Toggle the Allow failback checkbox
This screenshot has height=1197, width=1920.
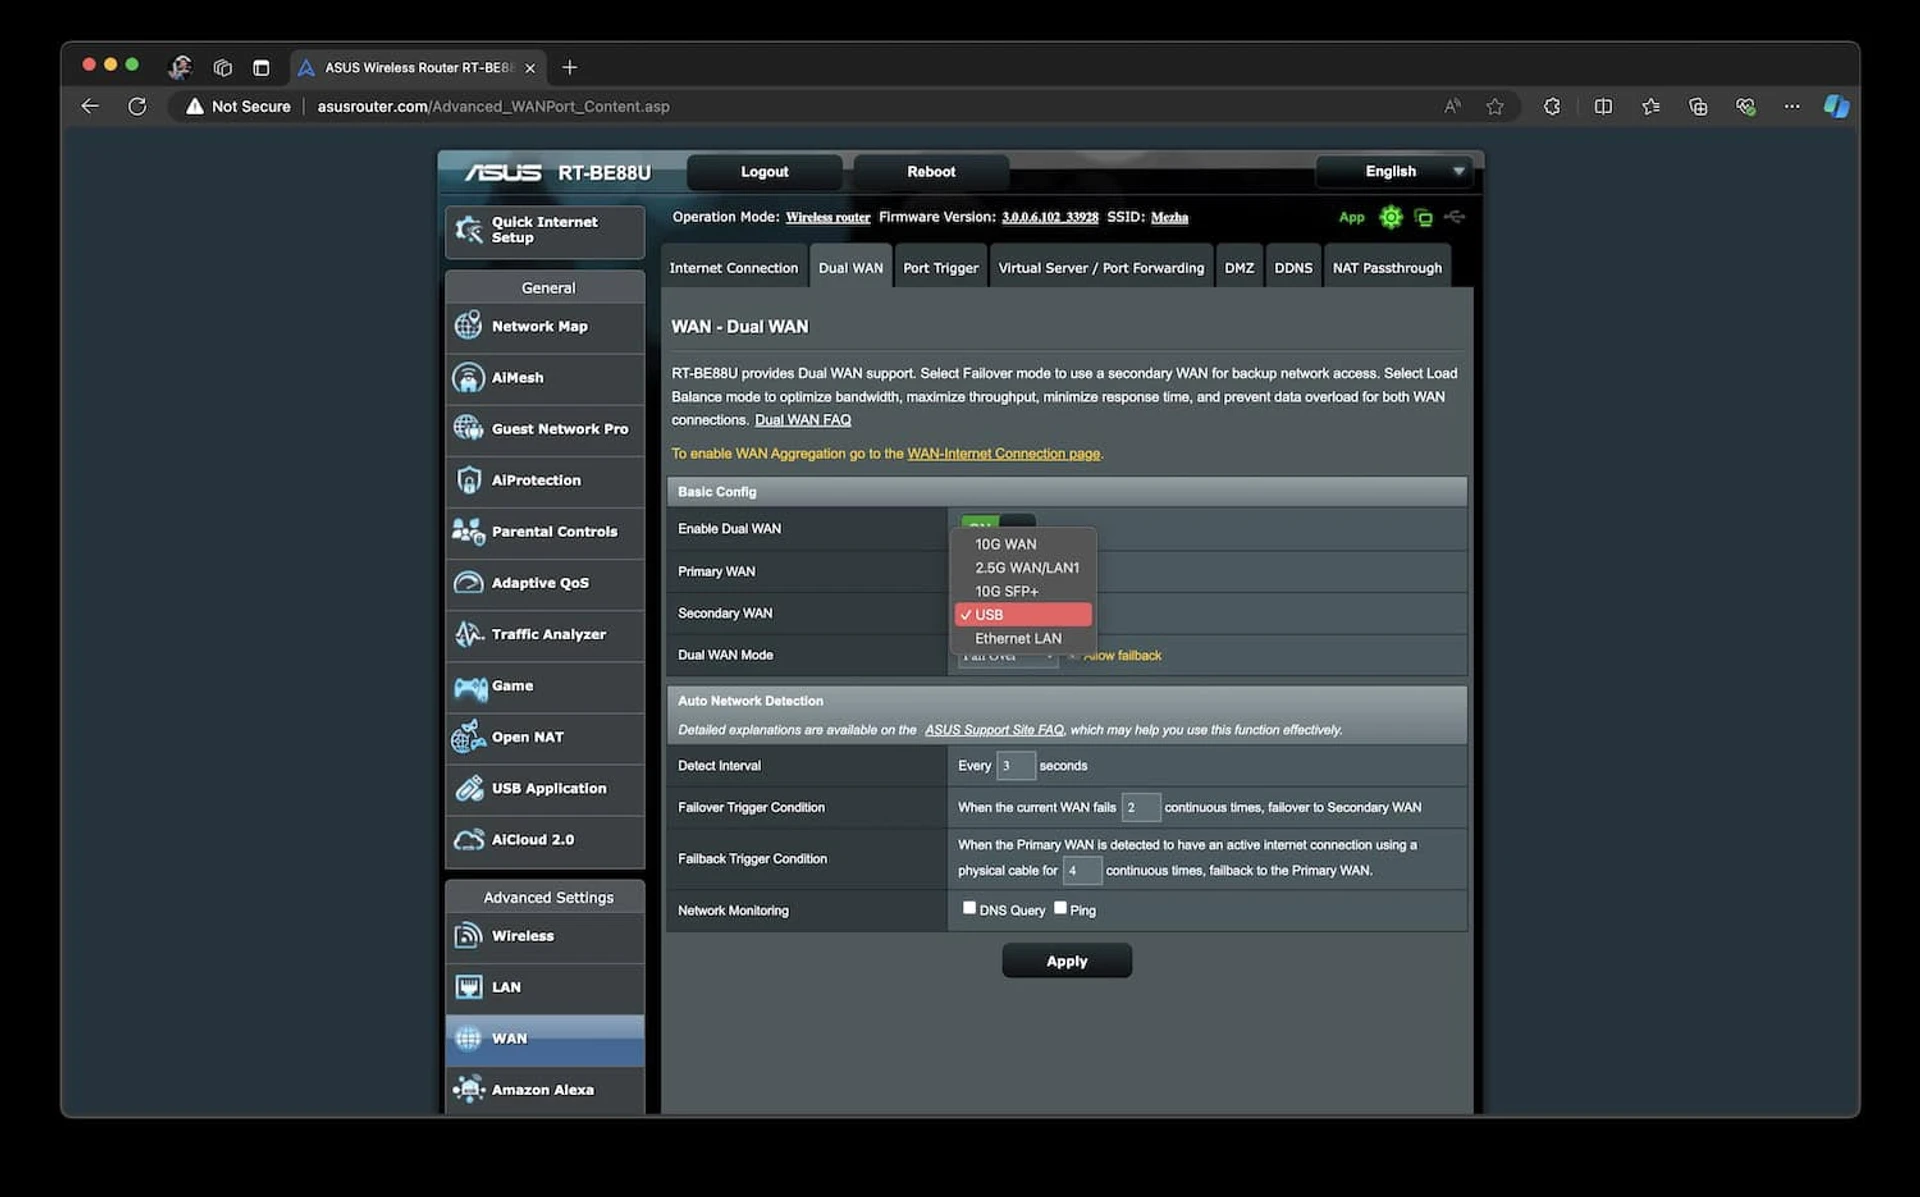[1073, 655]
